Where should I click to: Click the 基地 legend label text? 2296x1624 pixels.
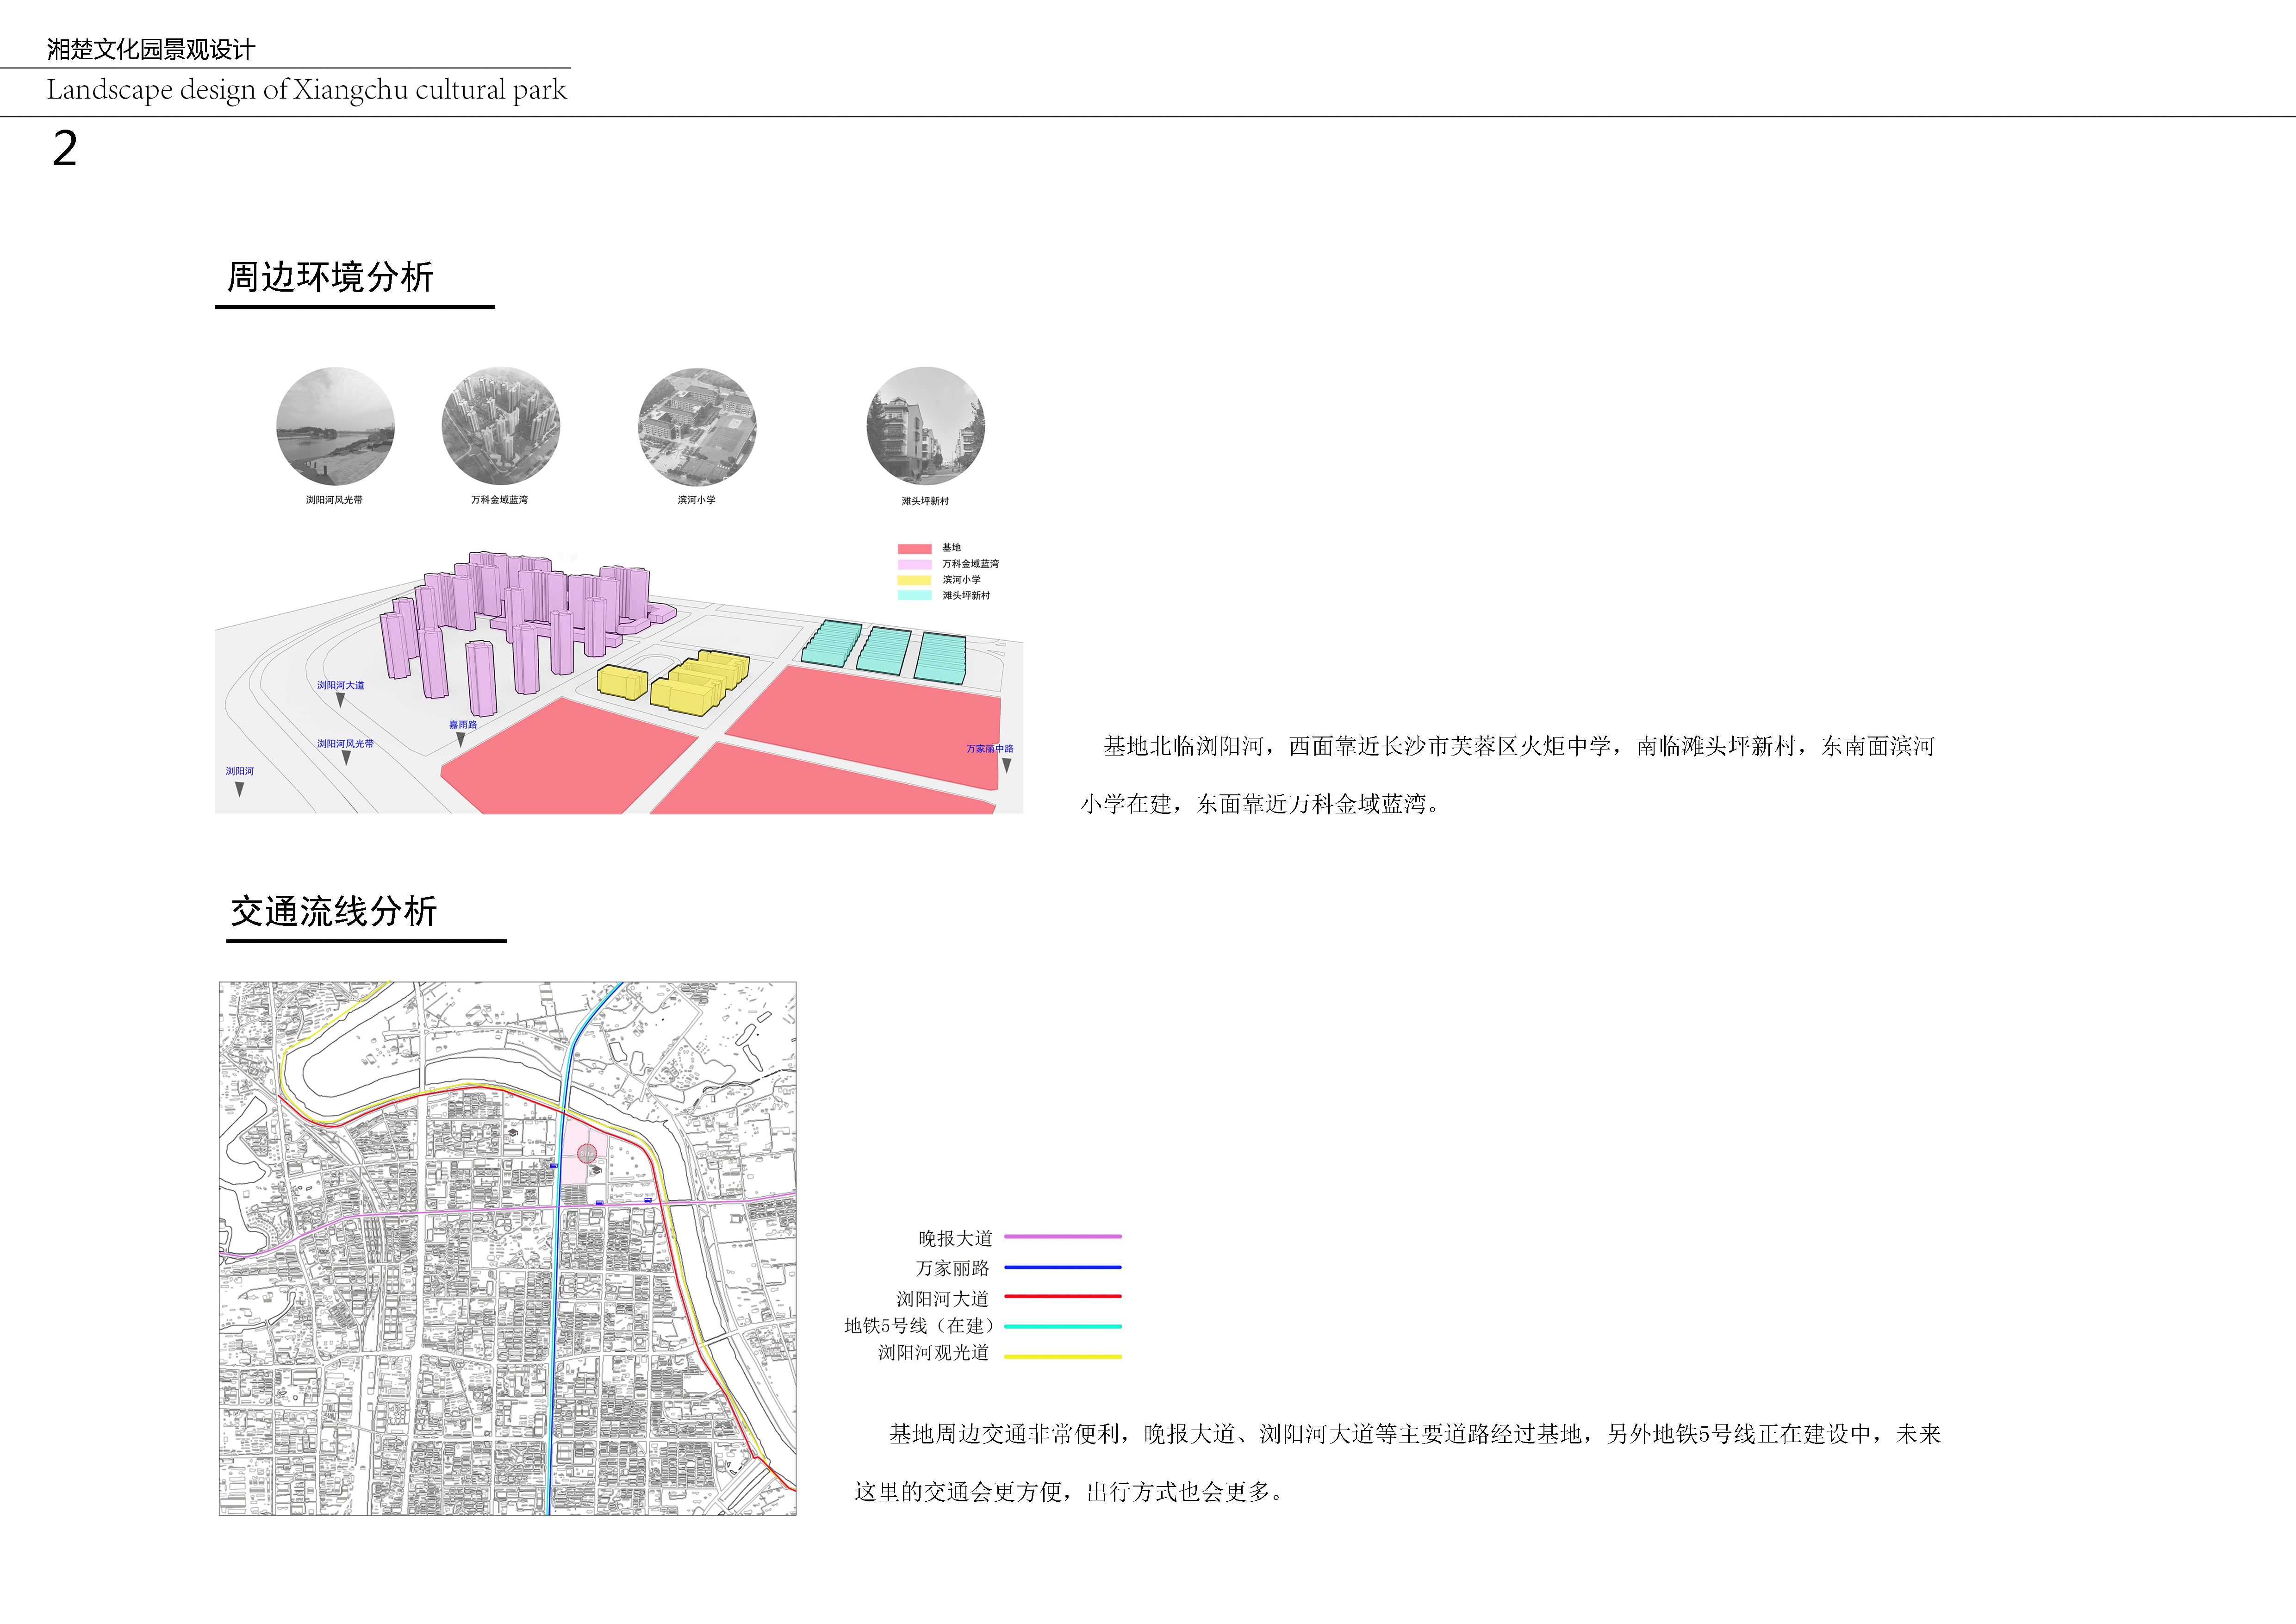[x=951, y=548]
